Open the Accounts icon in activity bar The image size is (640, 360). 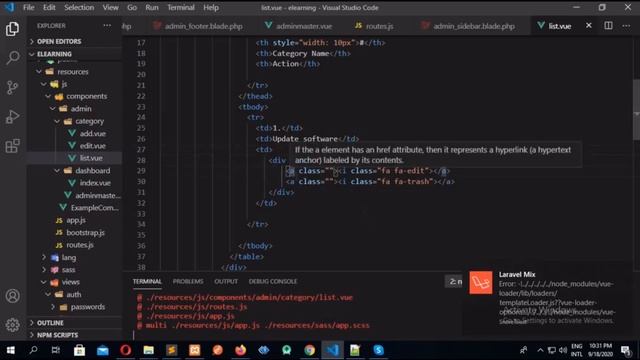point(12,296)
